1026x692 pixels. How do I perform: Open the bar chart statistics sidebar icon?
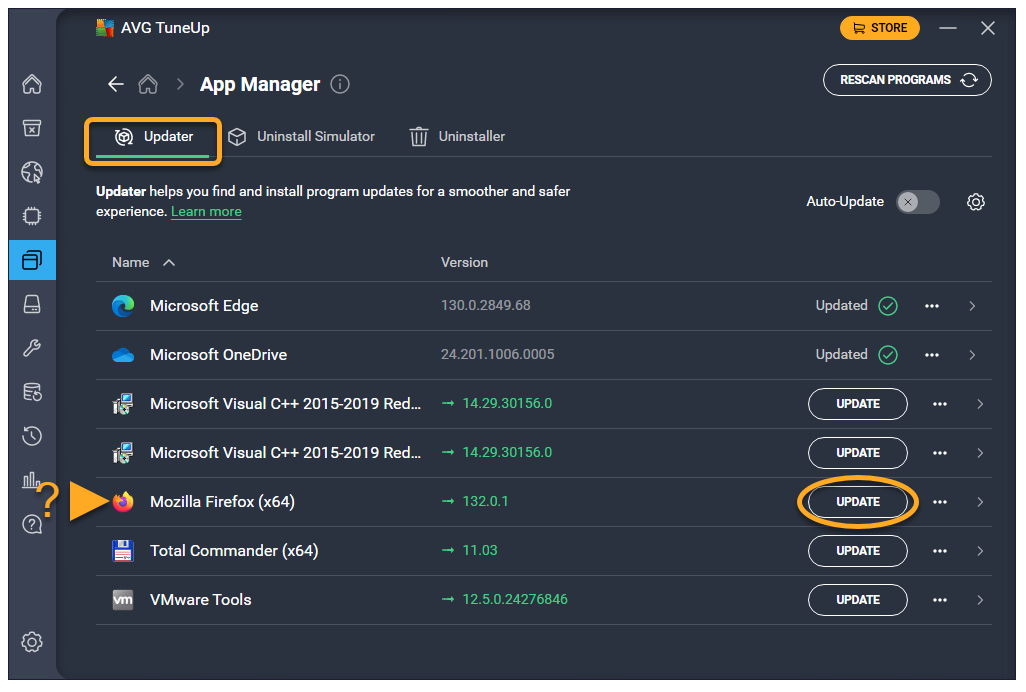pos(32,480)
